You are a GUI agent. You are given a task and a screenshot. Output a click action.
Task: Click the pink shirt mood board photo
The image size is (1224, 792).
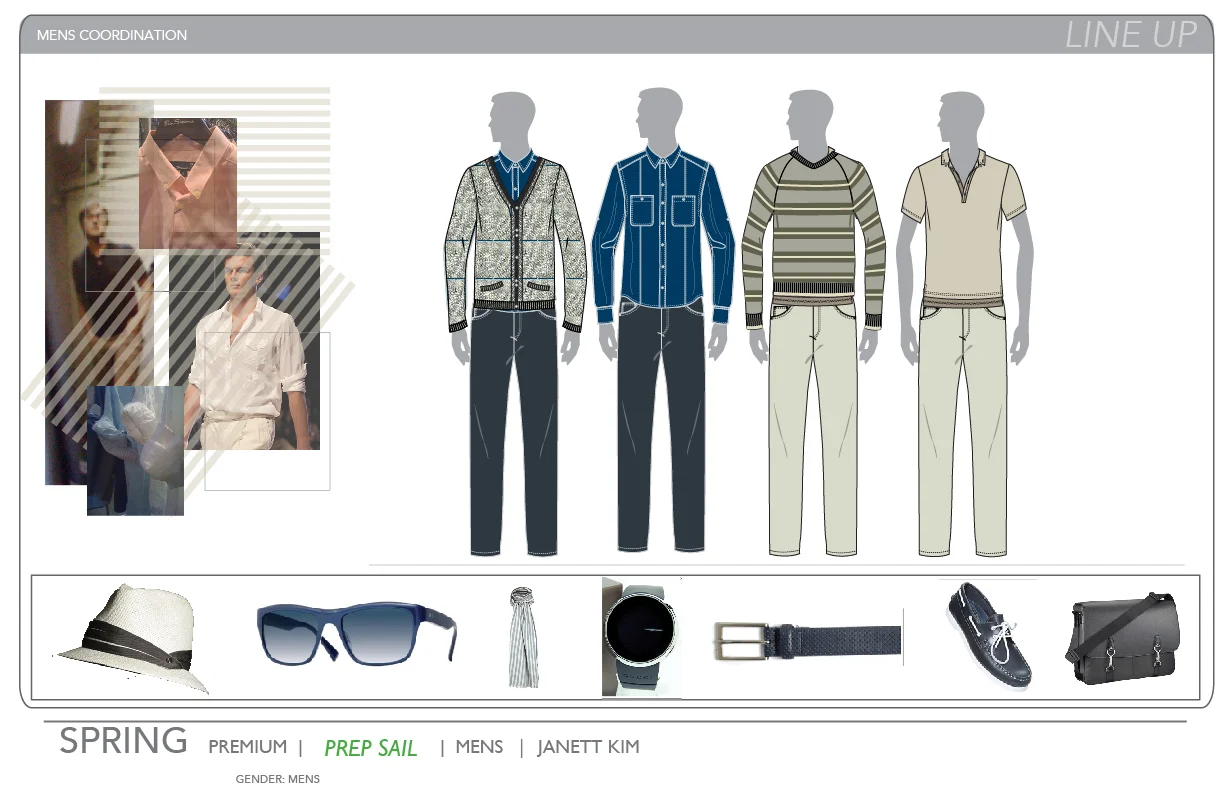pyautogui.click(x=188, y=183)
